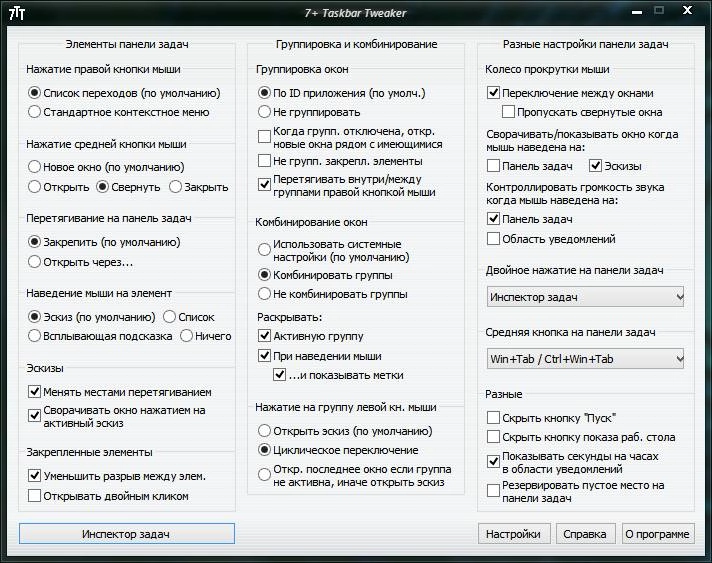Open 'О программе' about button
712x563 pixels.
coord(658,533)
